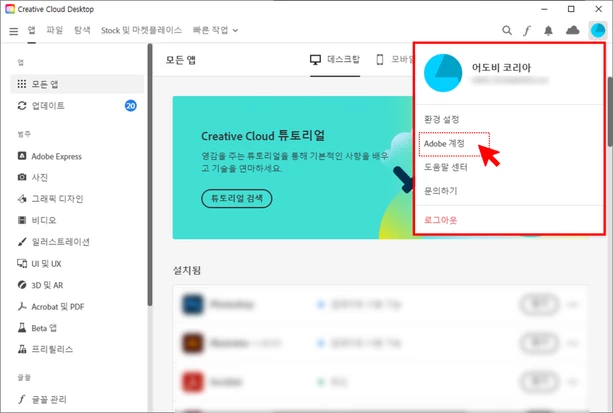
Task: Click the 그래픽 디자인 category icon
Action: click(22, 199)
